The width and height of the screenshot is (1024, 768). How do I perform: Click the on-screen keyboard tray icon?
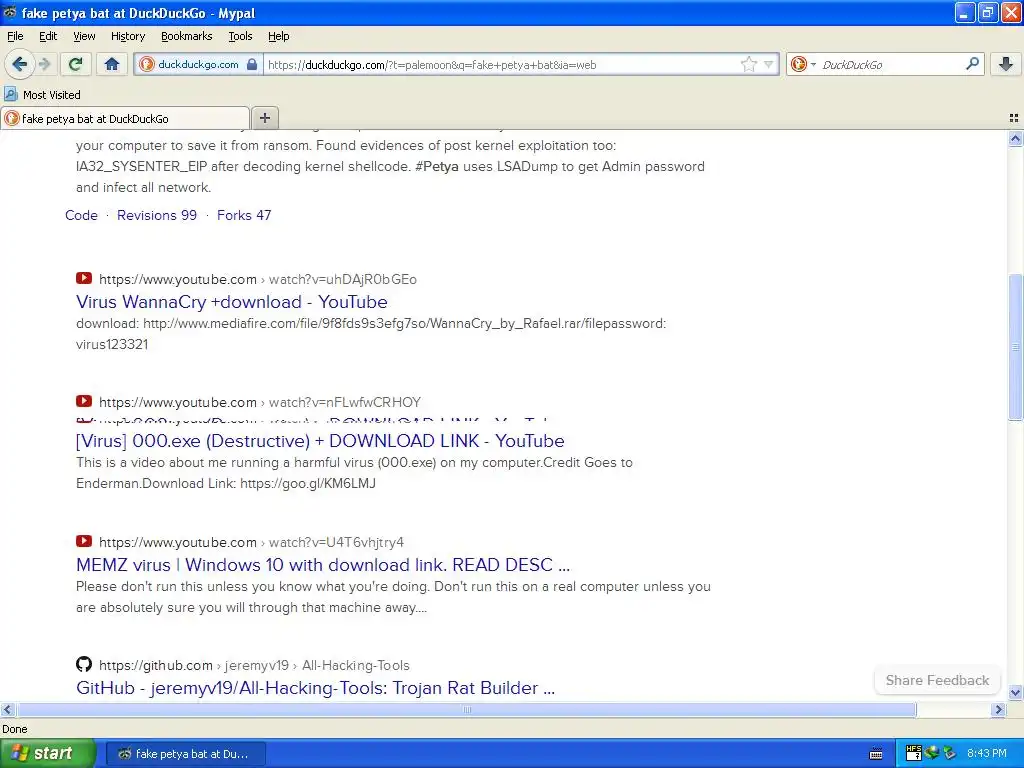876,754
